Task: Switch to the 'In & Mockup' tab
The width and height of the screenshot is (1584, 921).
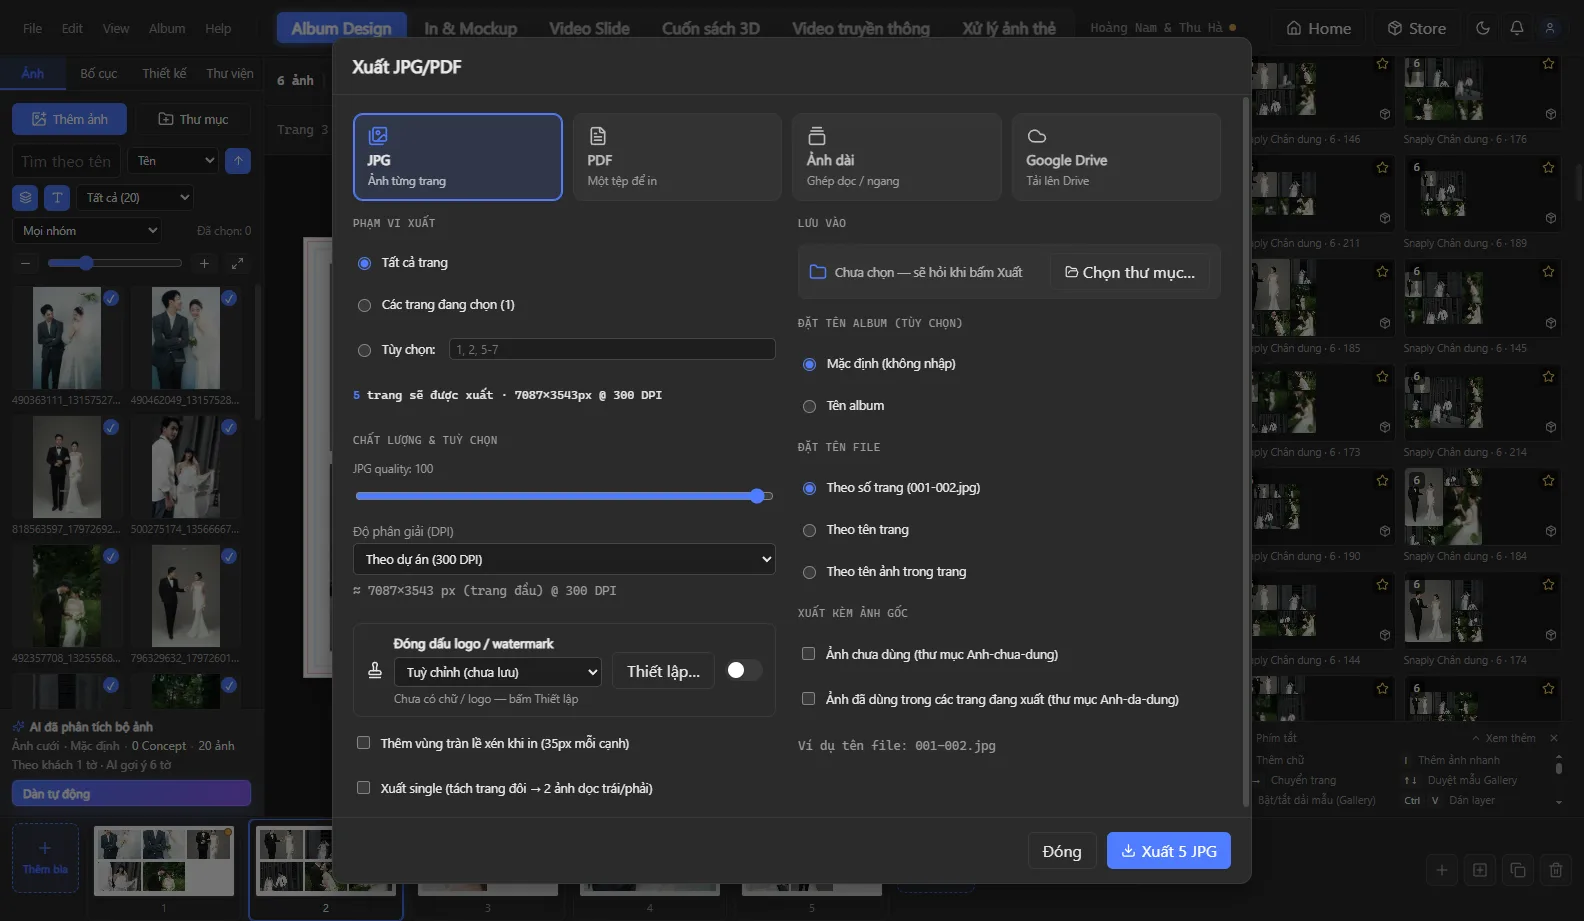Action: point(470,28)
